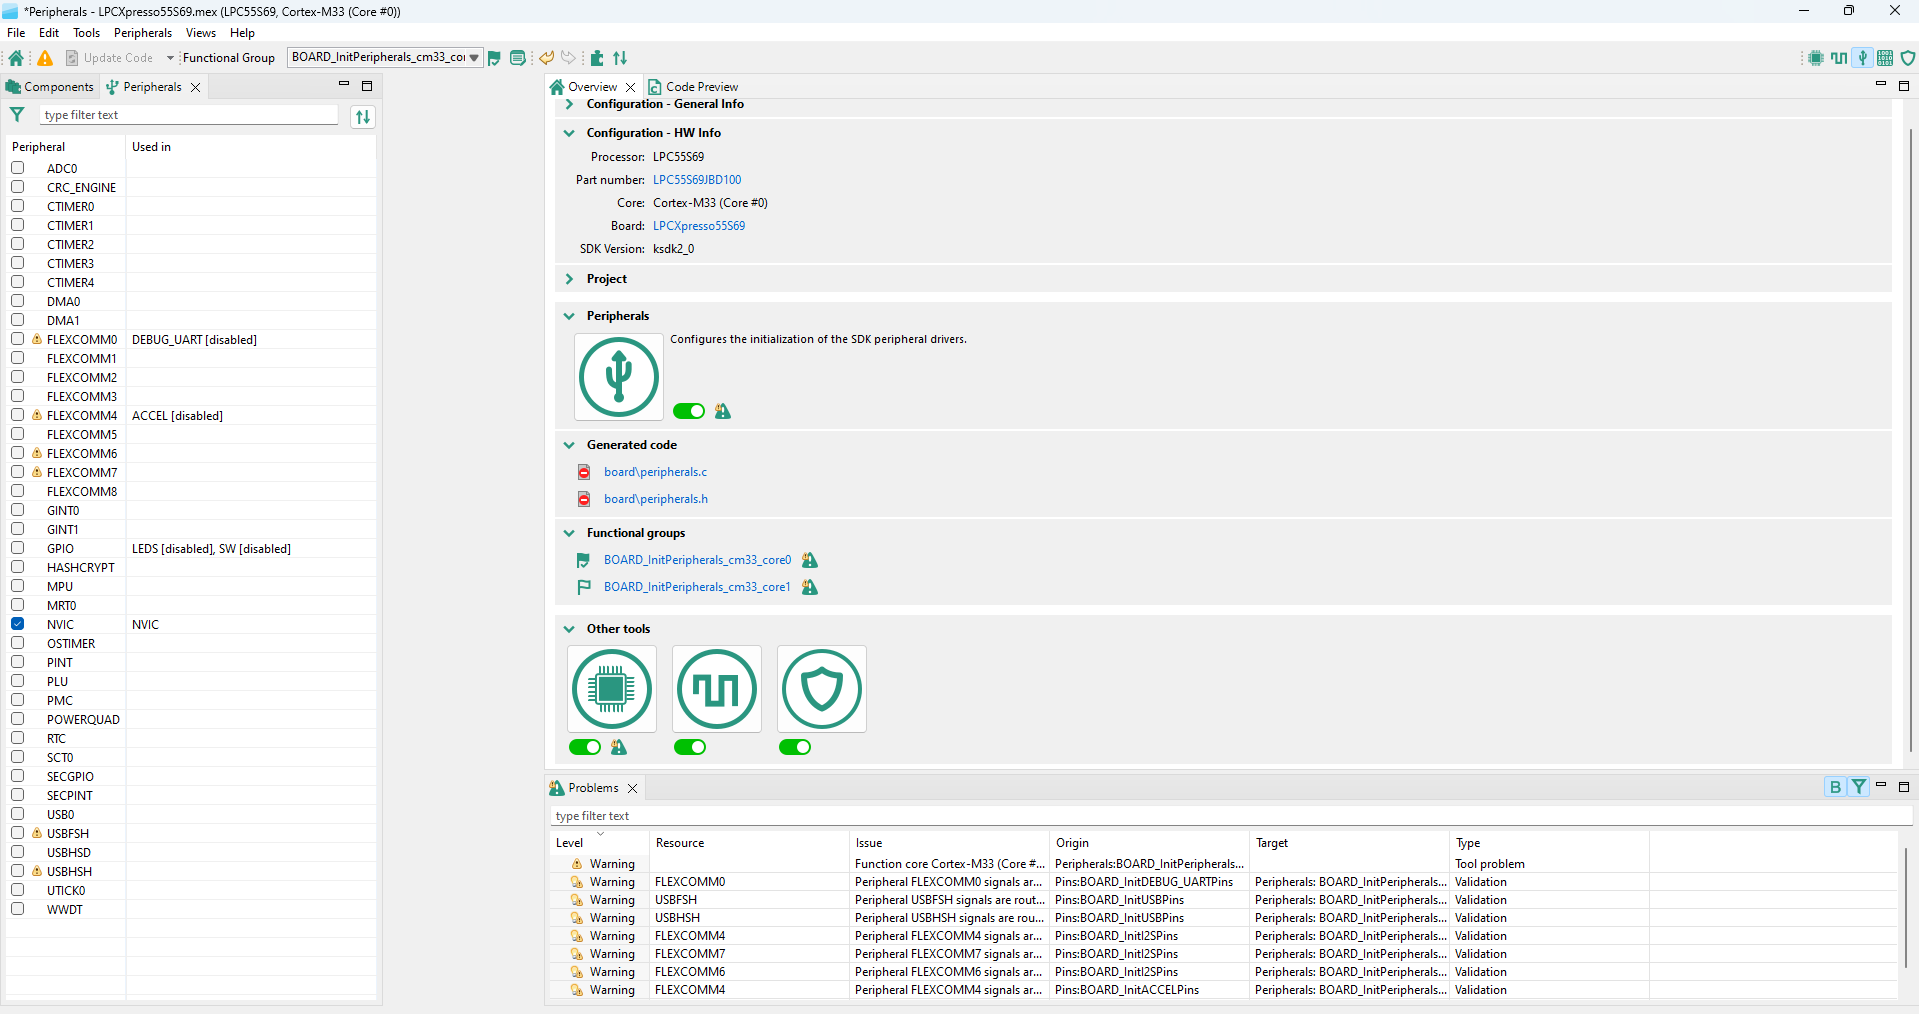Disable the Peripherals tool toggle switch
This screenshot has width=1919, height=1014.
pyautogui.click(x=689, y=411)
